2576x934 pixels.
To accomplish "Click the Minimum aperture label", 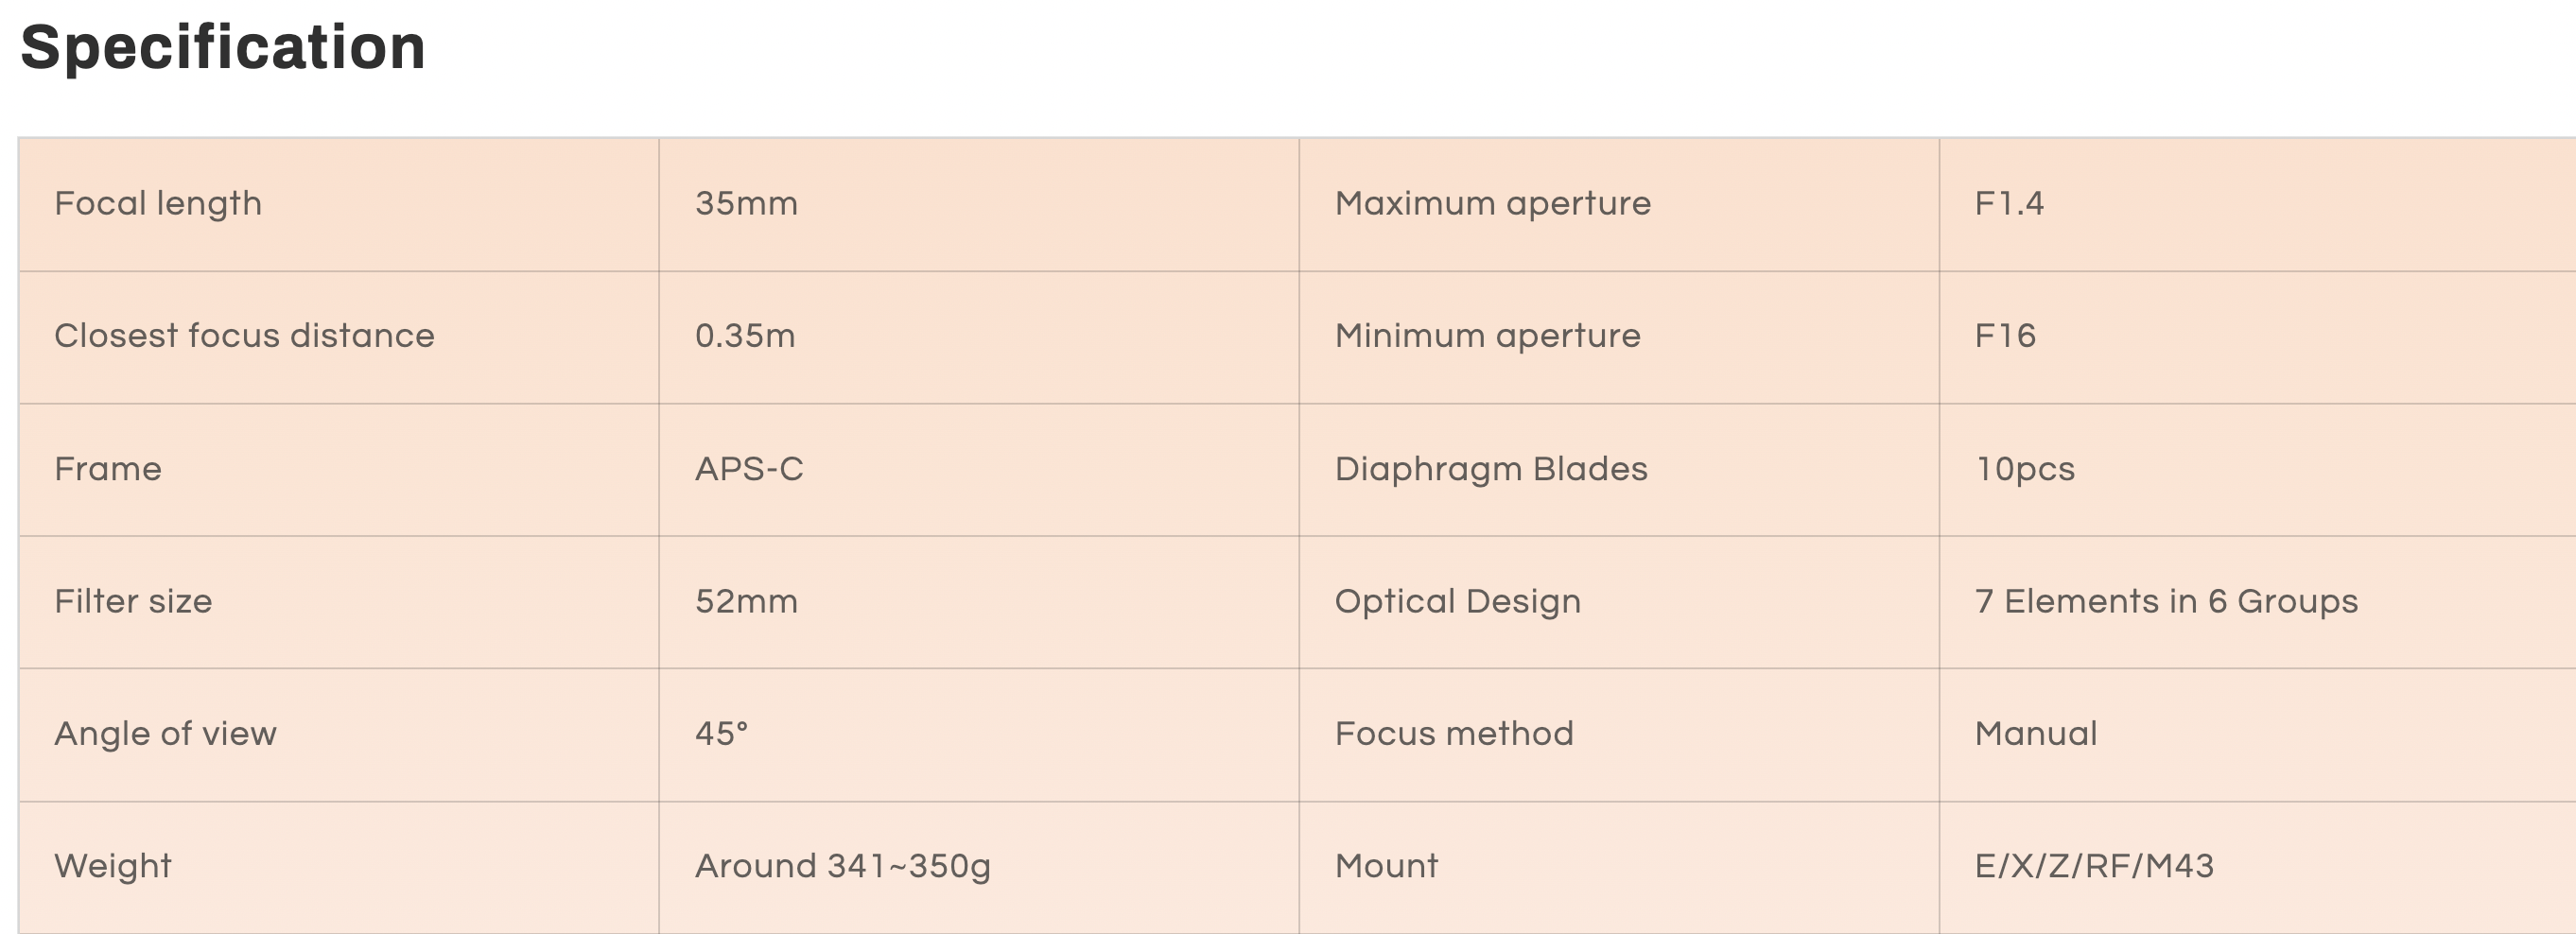I will (x=1487, y=336).
